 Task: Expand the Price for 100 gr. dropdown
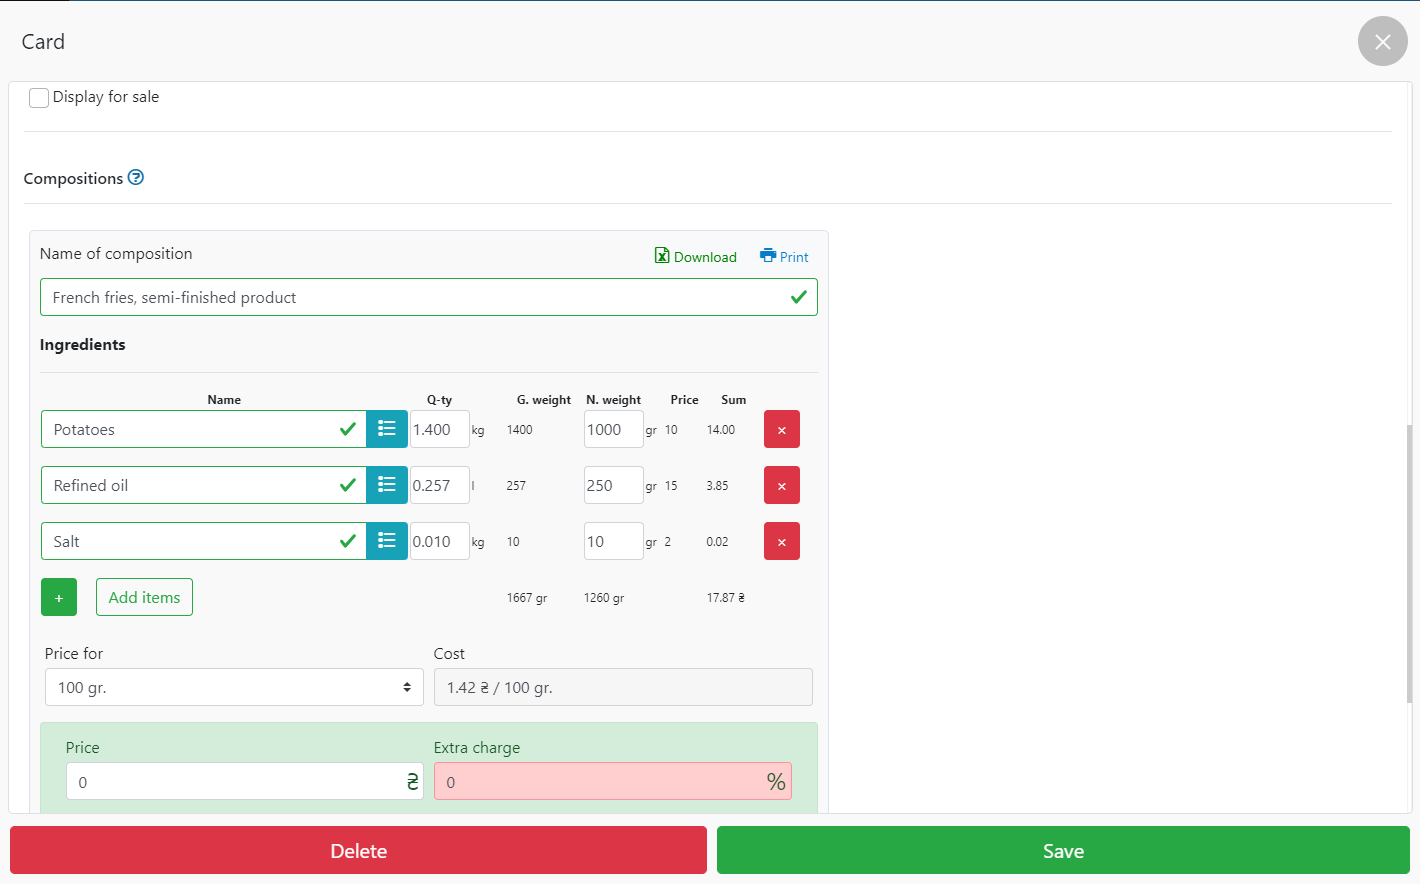click(234, 687)
